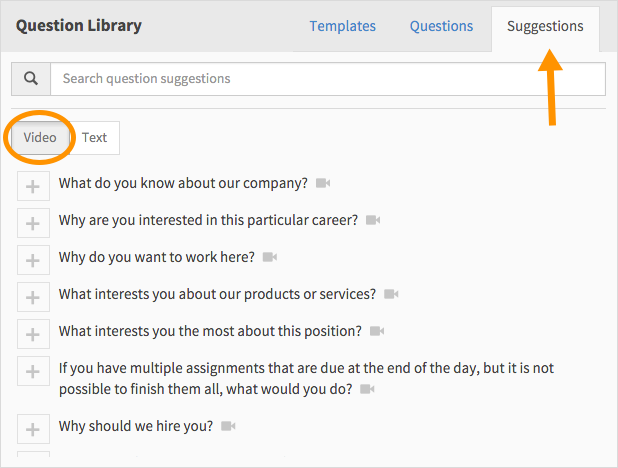Screen dimensions: 618x468
Task: Focus the Search question suggestions field
Action: point(328,78)
